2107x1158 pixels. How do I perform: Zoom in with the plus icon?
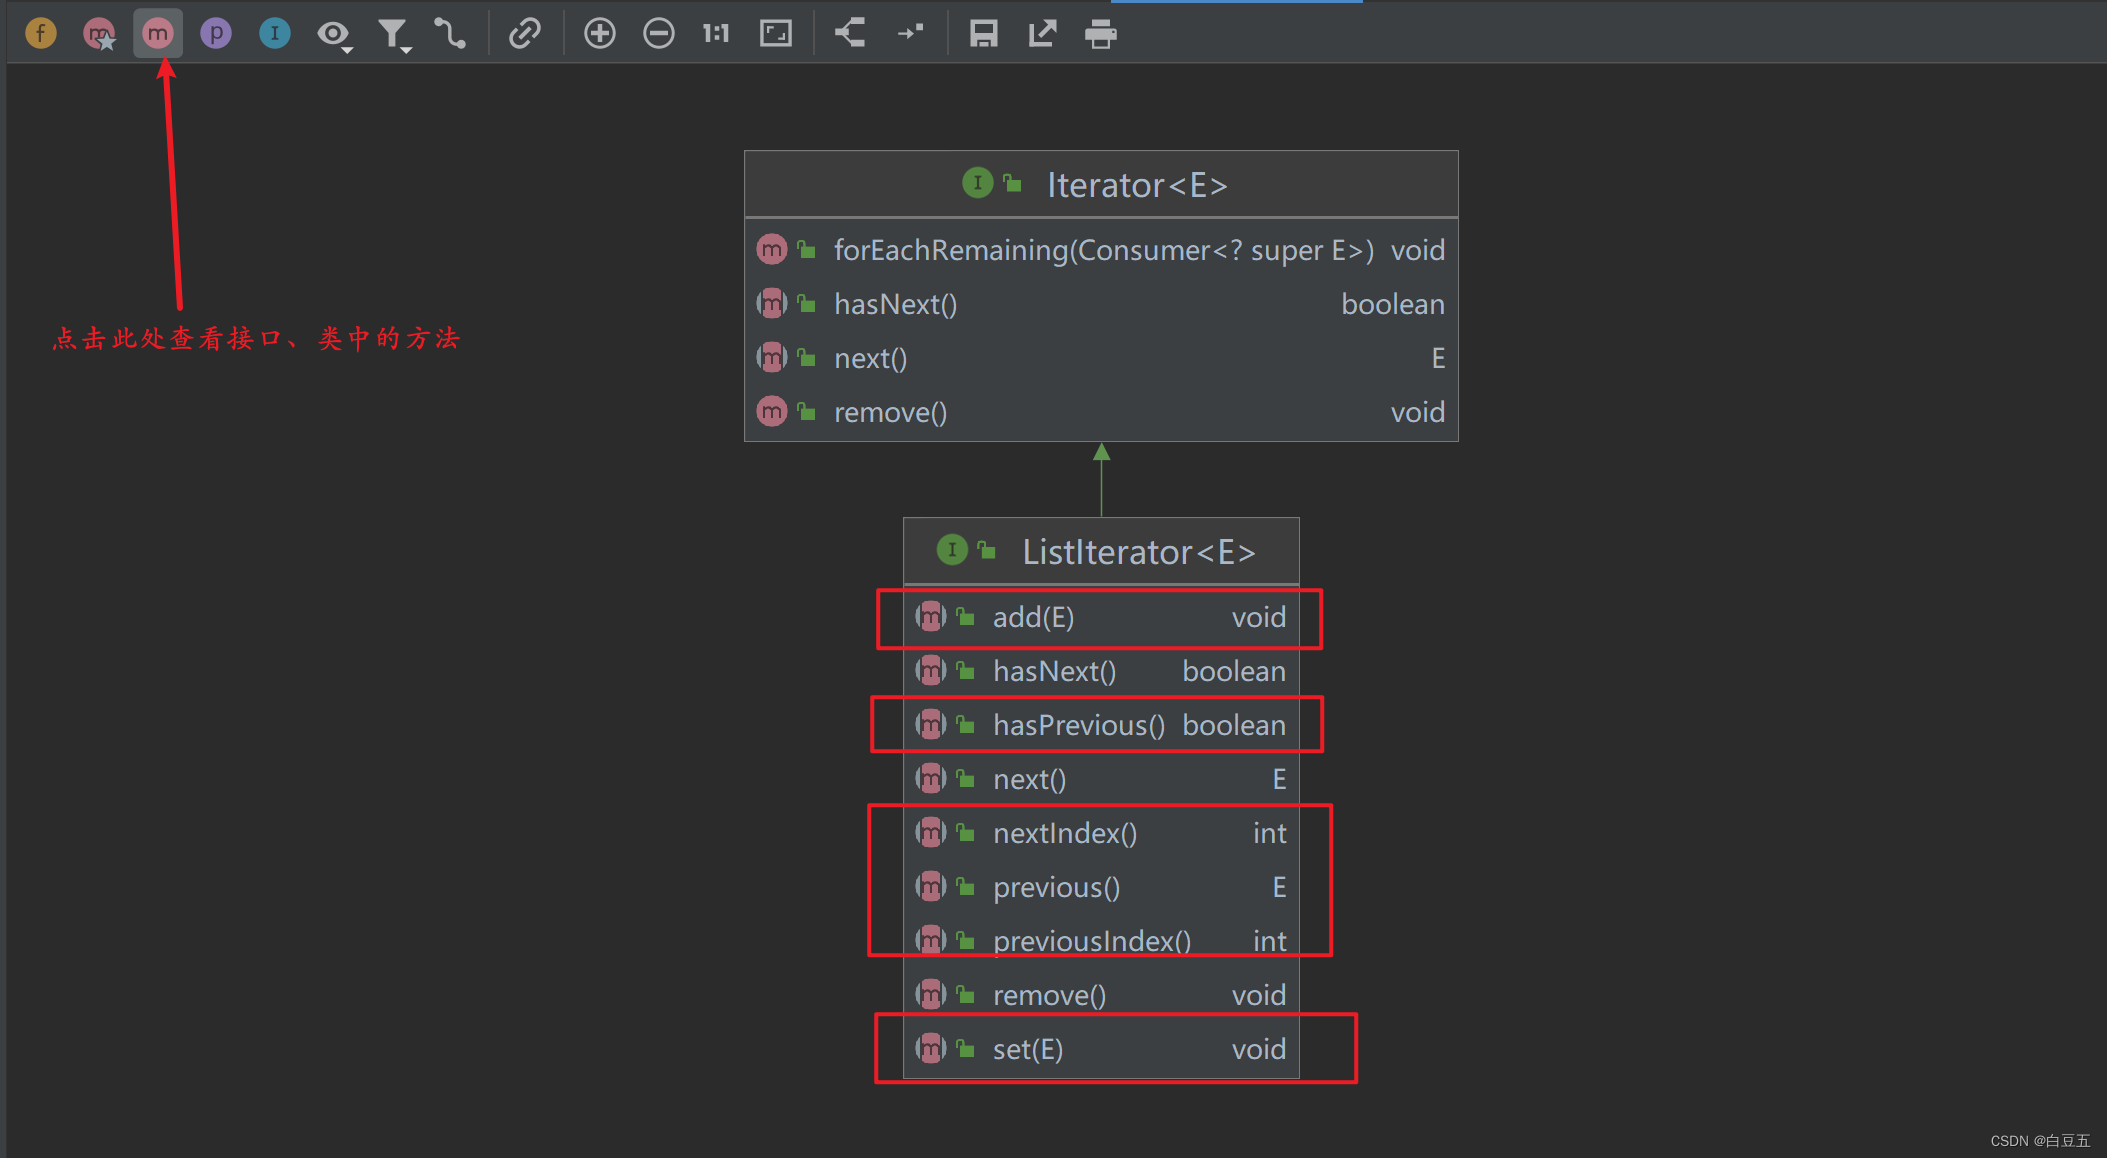[x=600, y=34]
